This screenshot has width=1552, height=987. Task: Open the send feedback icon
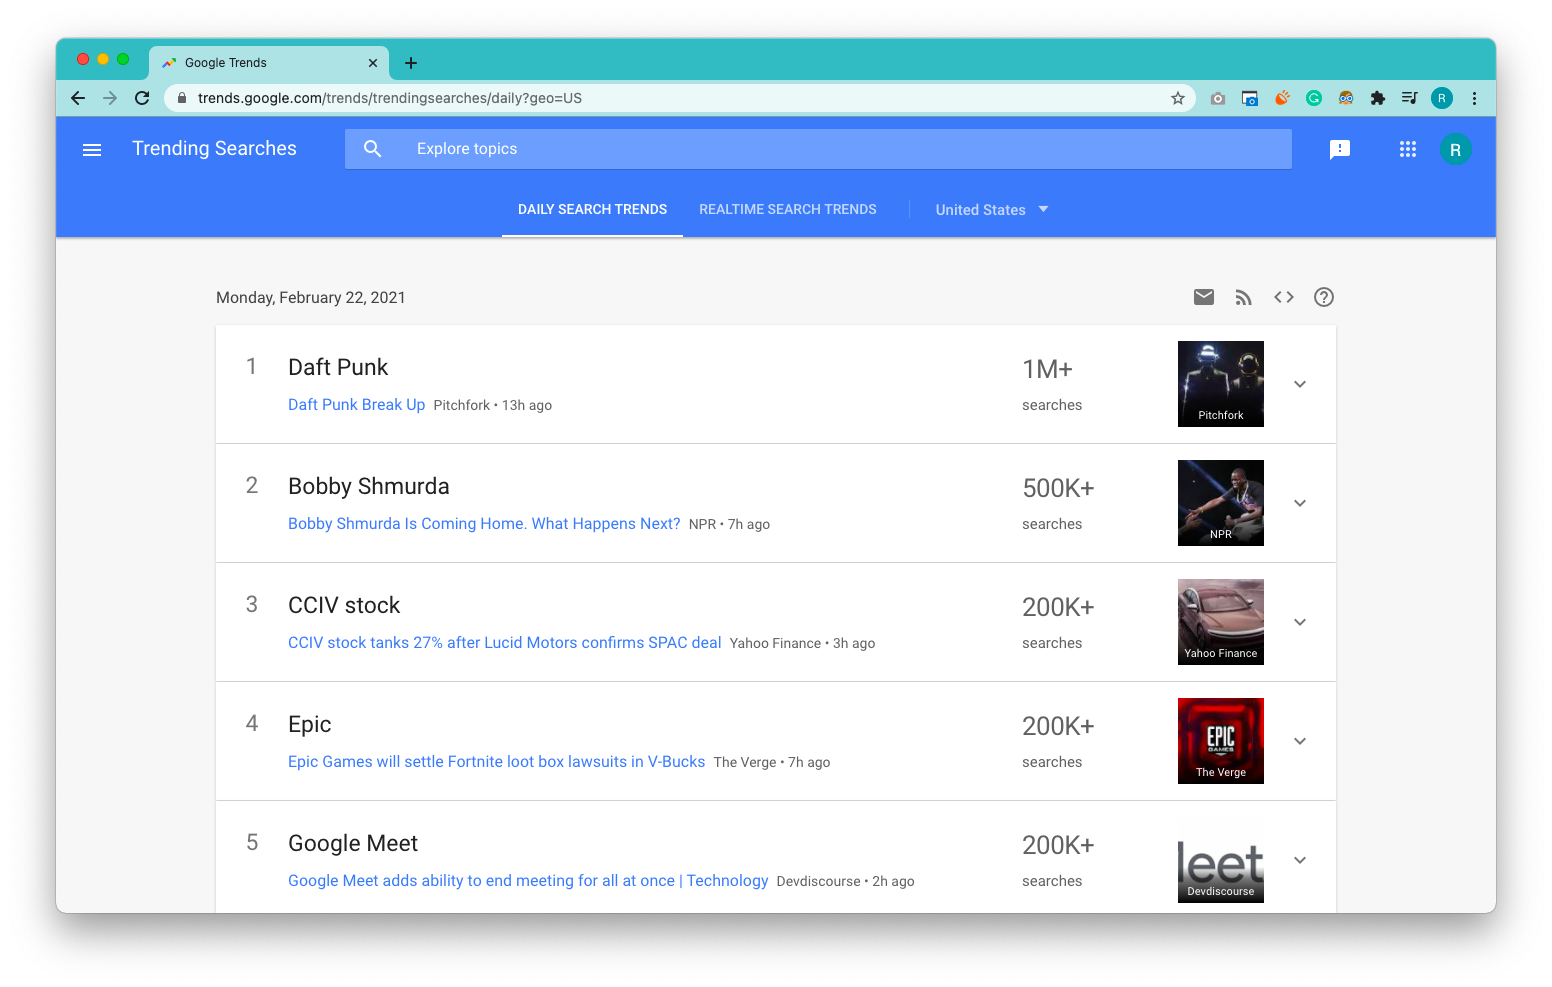(x=1340, y=149)
